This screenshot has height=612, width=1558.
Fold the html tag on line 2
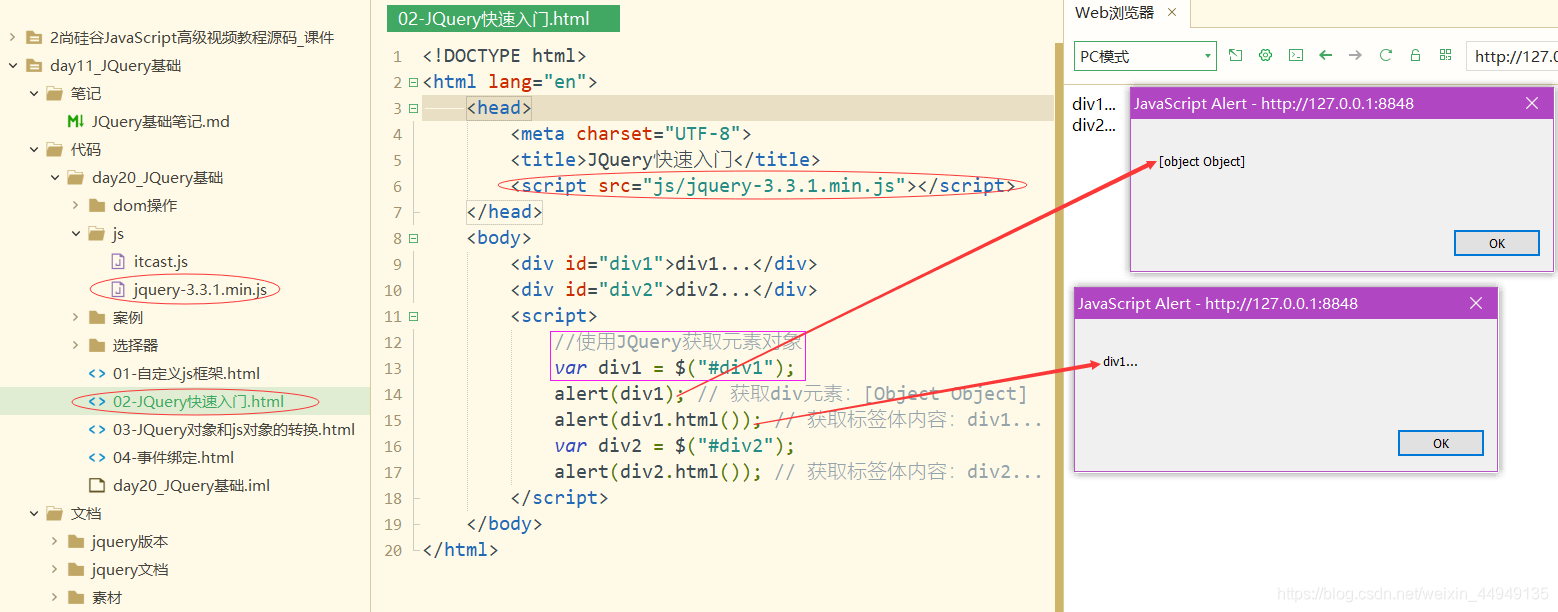pos(413,82)
